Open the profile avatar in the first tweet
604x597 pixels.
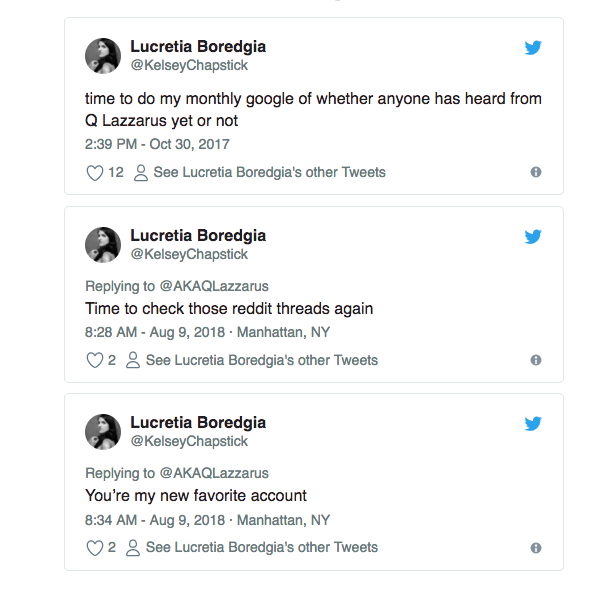click(x=103, y=56)
